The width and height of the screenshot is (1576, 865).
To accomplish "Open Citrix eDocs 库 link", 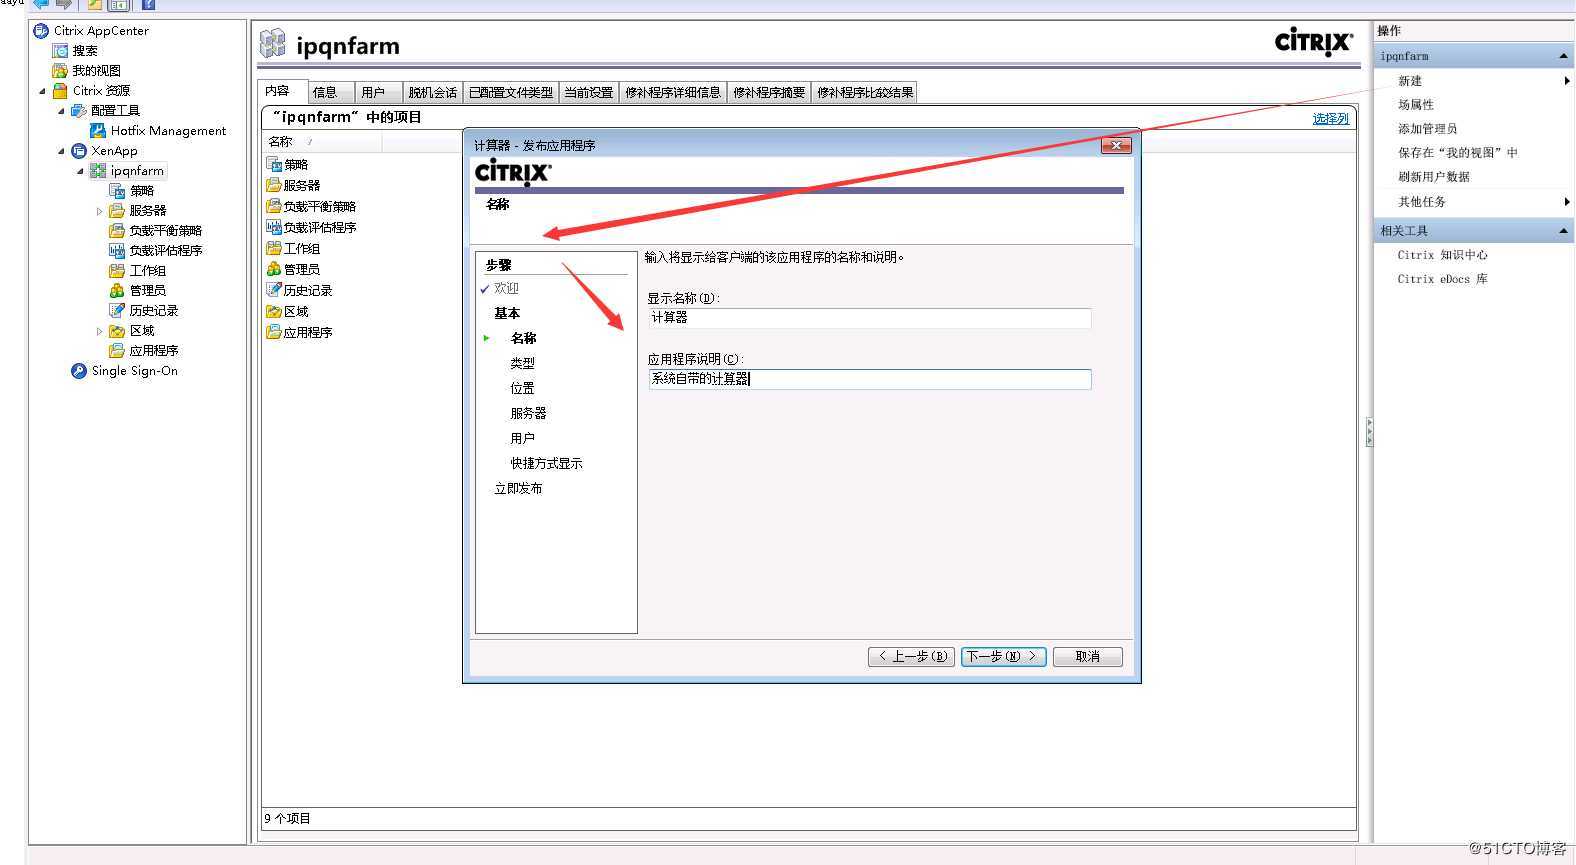I will coord(1442,279).
